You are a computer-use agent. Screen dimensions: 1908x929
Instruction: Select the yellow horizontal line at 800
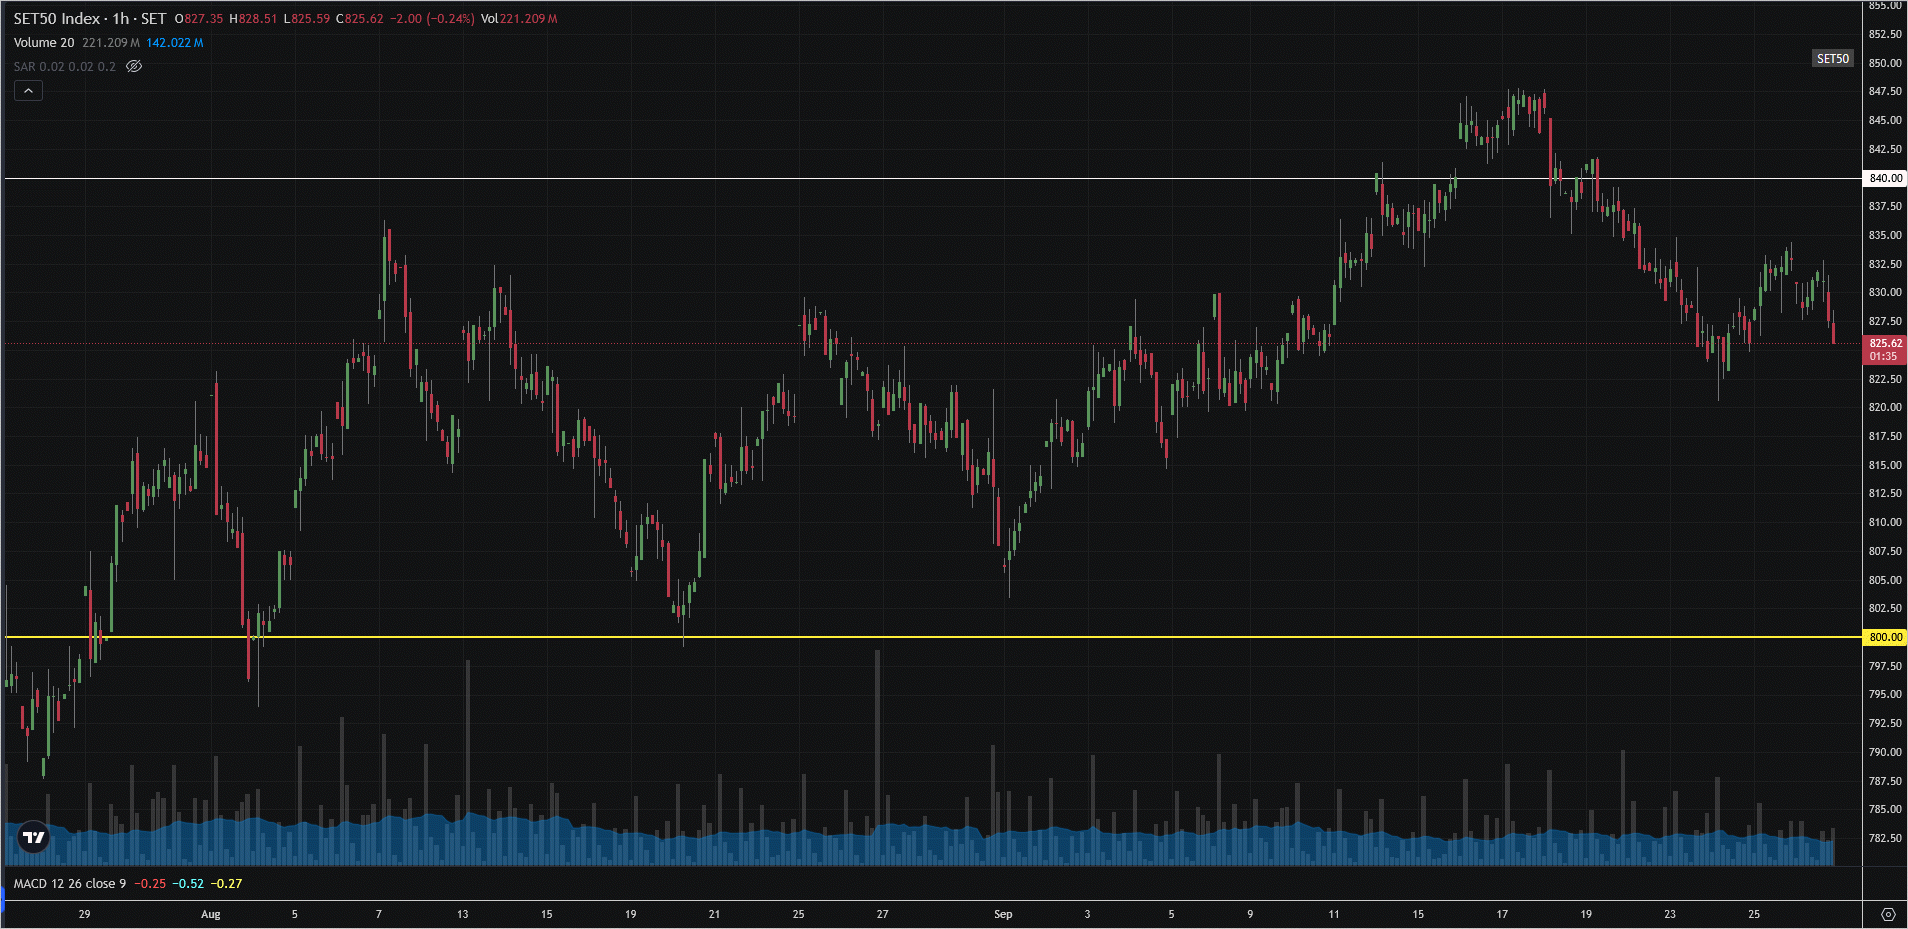(900, 637)
